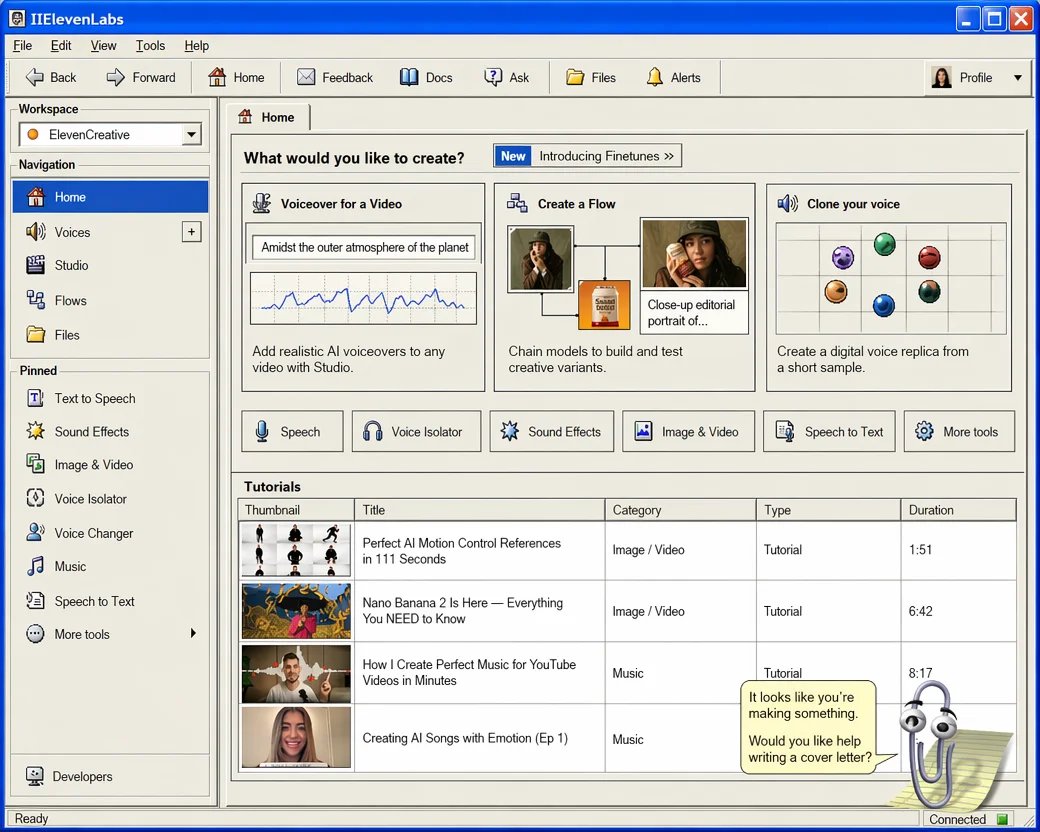
Task: Click the orange can product image in flow
Action: coord(604,305)
